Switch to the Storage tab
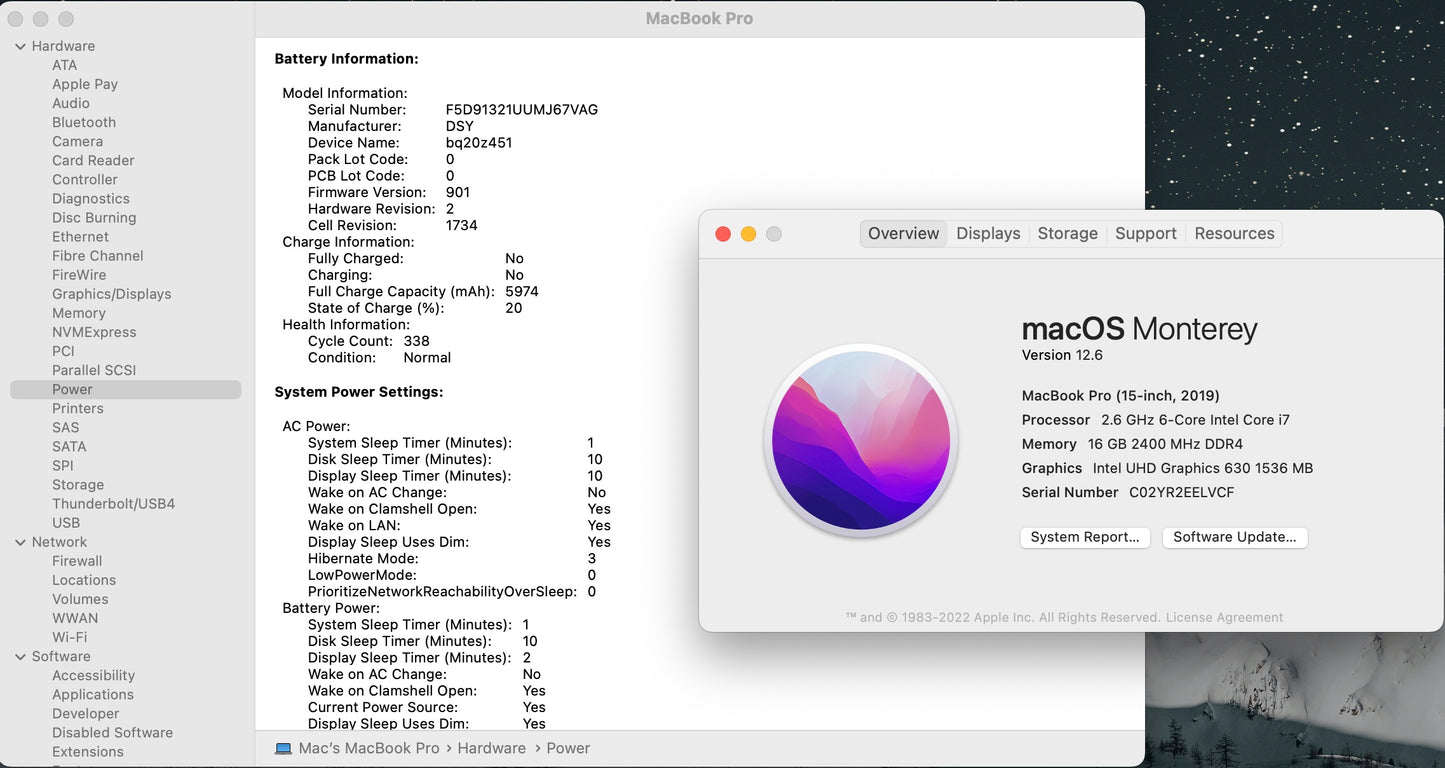 point(1067,233)
